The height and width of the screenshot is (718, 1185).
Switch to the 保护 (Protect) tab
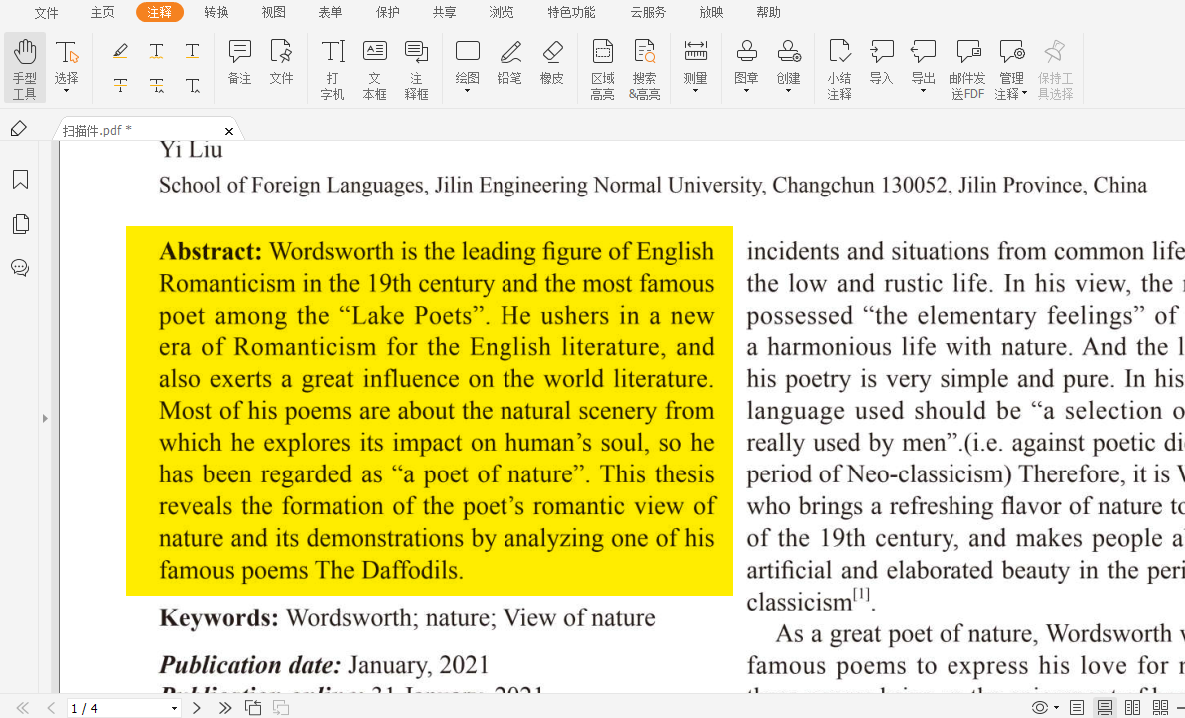click(x=387, y=13)
